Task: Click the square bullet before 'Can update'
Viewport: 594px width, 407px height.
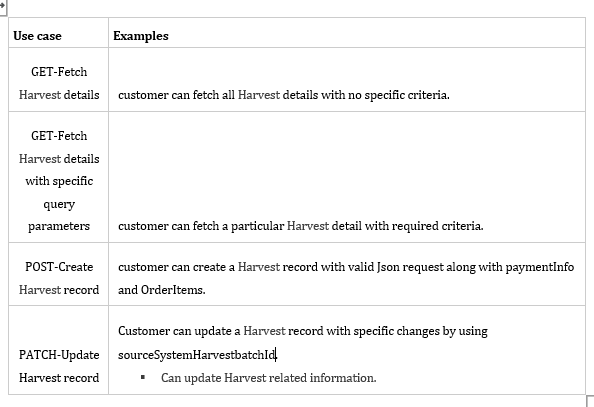Action: tap(143, 377)
